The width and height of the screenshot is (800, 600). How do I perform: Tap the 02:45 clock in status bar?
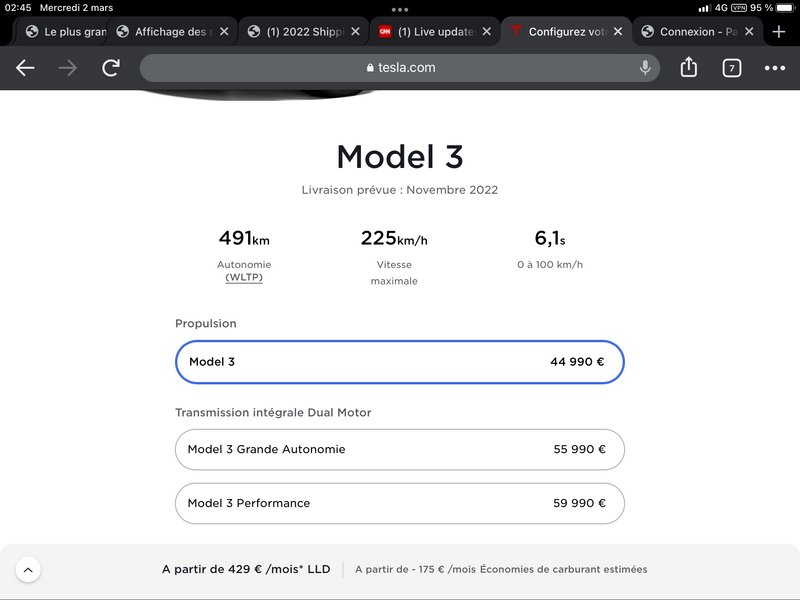(x=18, y=8)
